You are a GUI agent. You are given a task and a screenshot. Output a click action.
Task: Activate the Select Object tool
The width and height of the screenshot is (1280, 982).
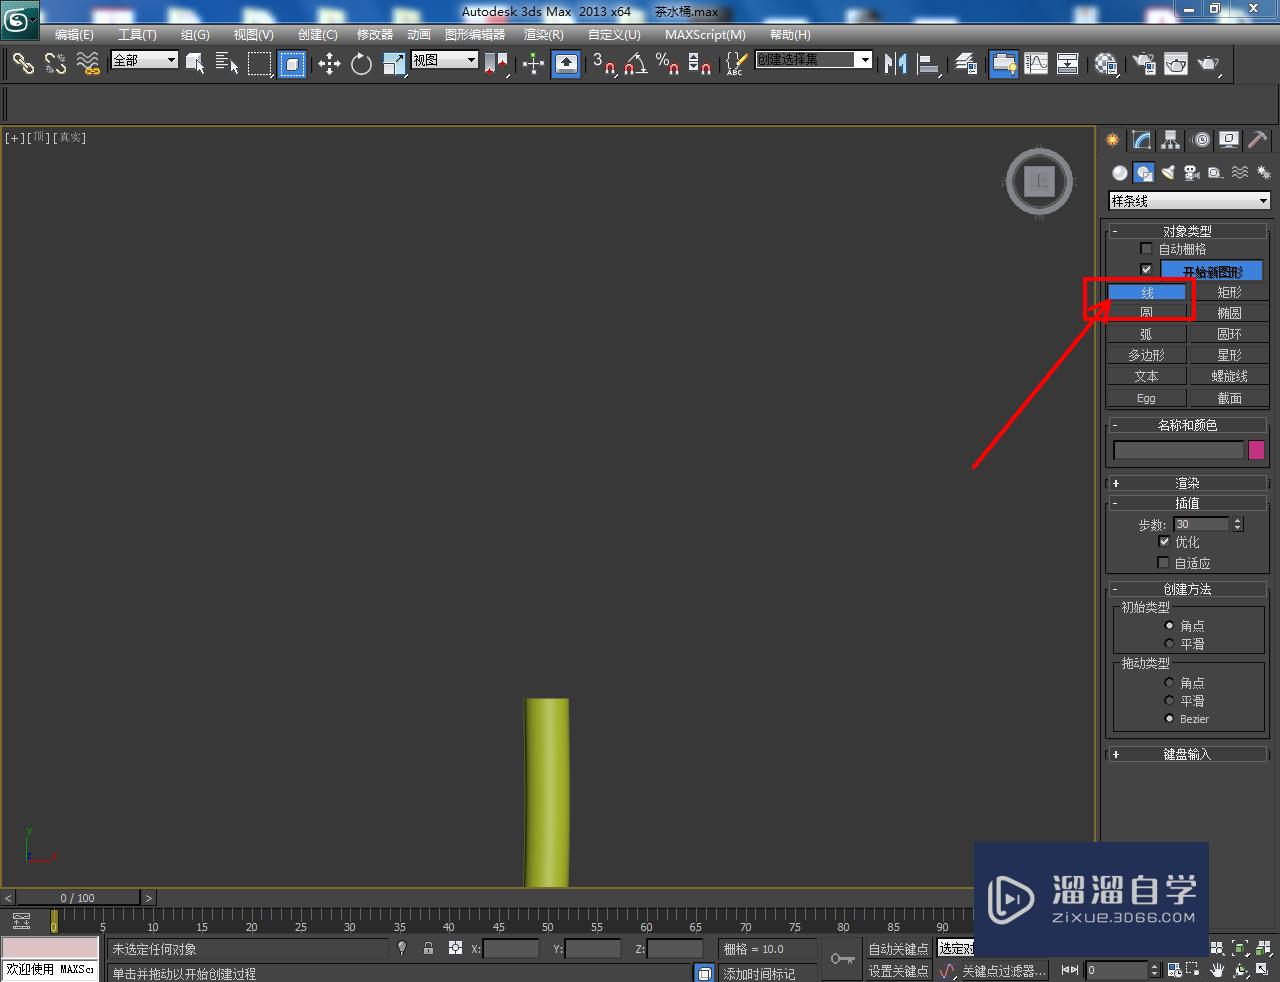(196, 64)
